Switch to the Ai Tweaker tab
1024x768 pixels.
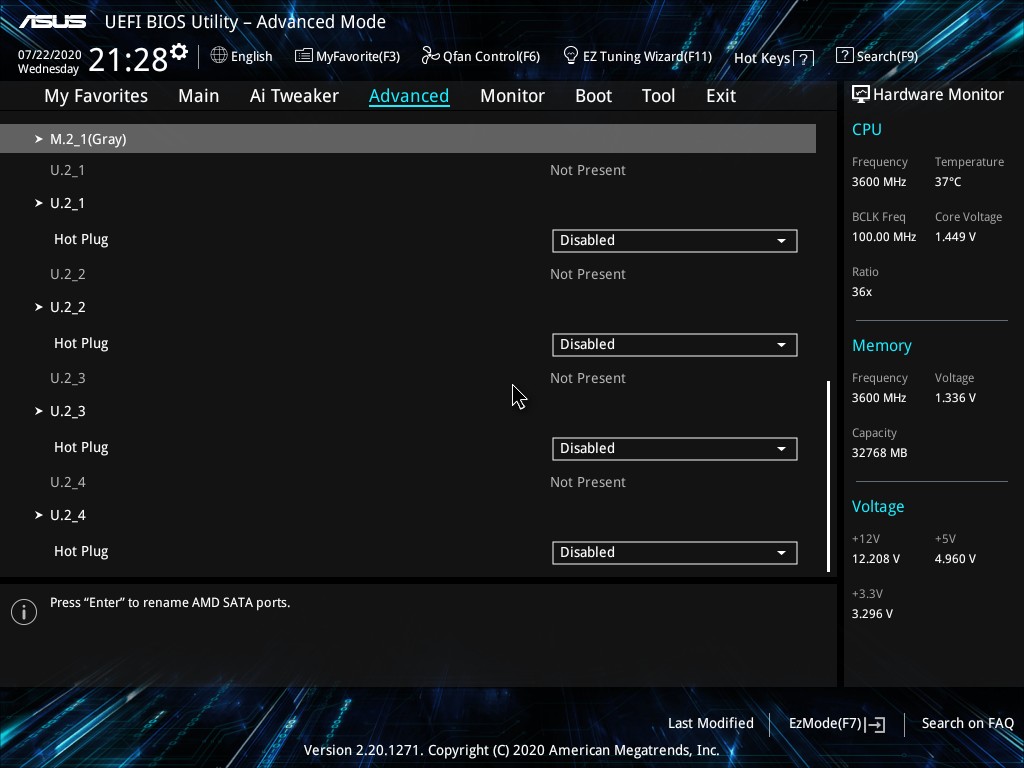(294, 96)
